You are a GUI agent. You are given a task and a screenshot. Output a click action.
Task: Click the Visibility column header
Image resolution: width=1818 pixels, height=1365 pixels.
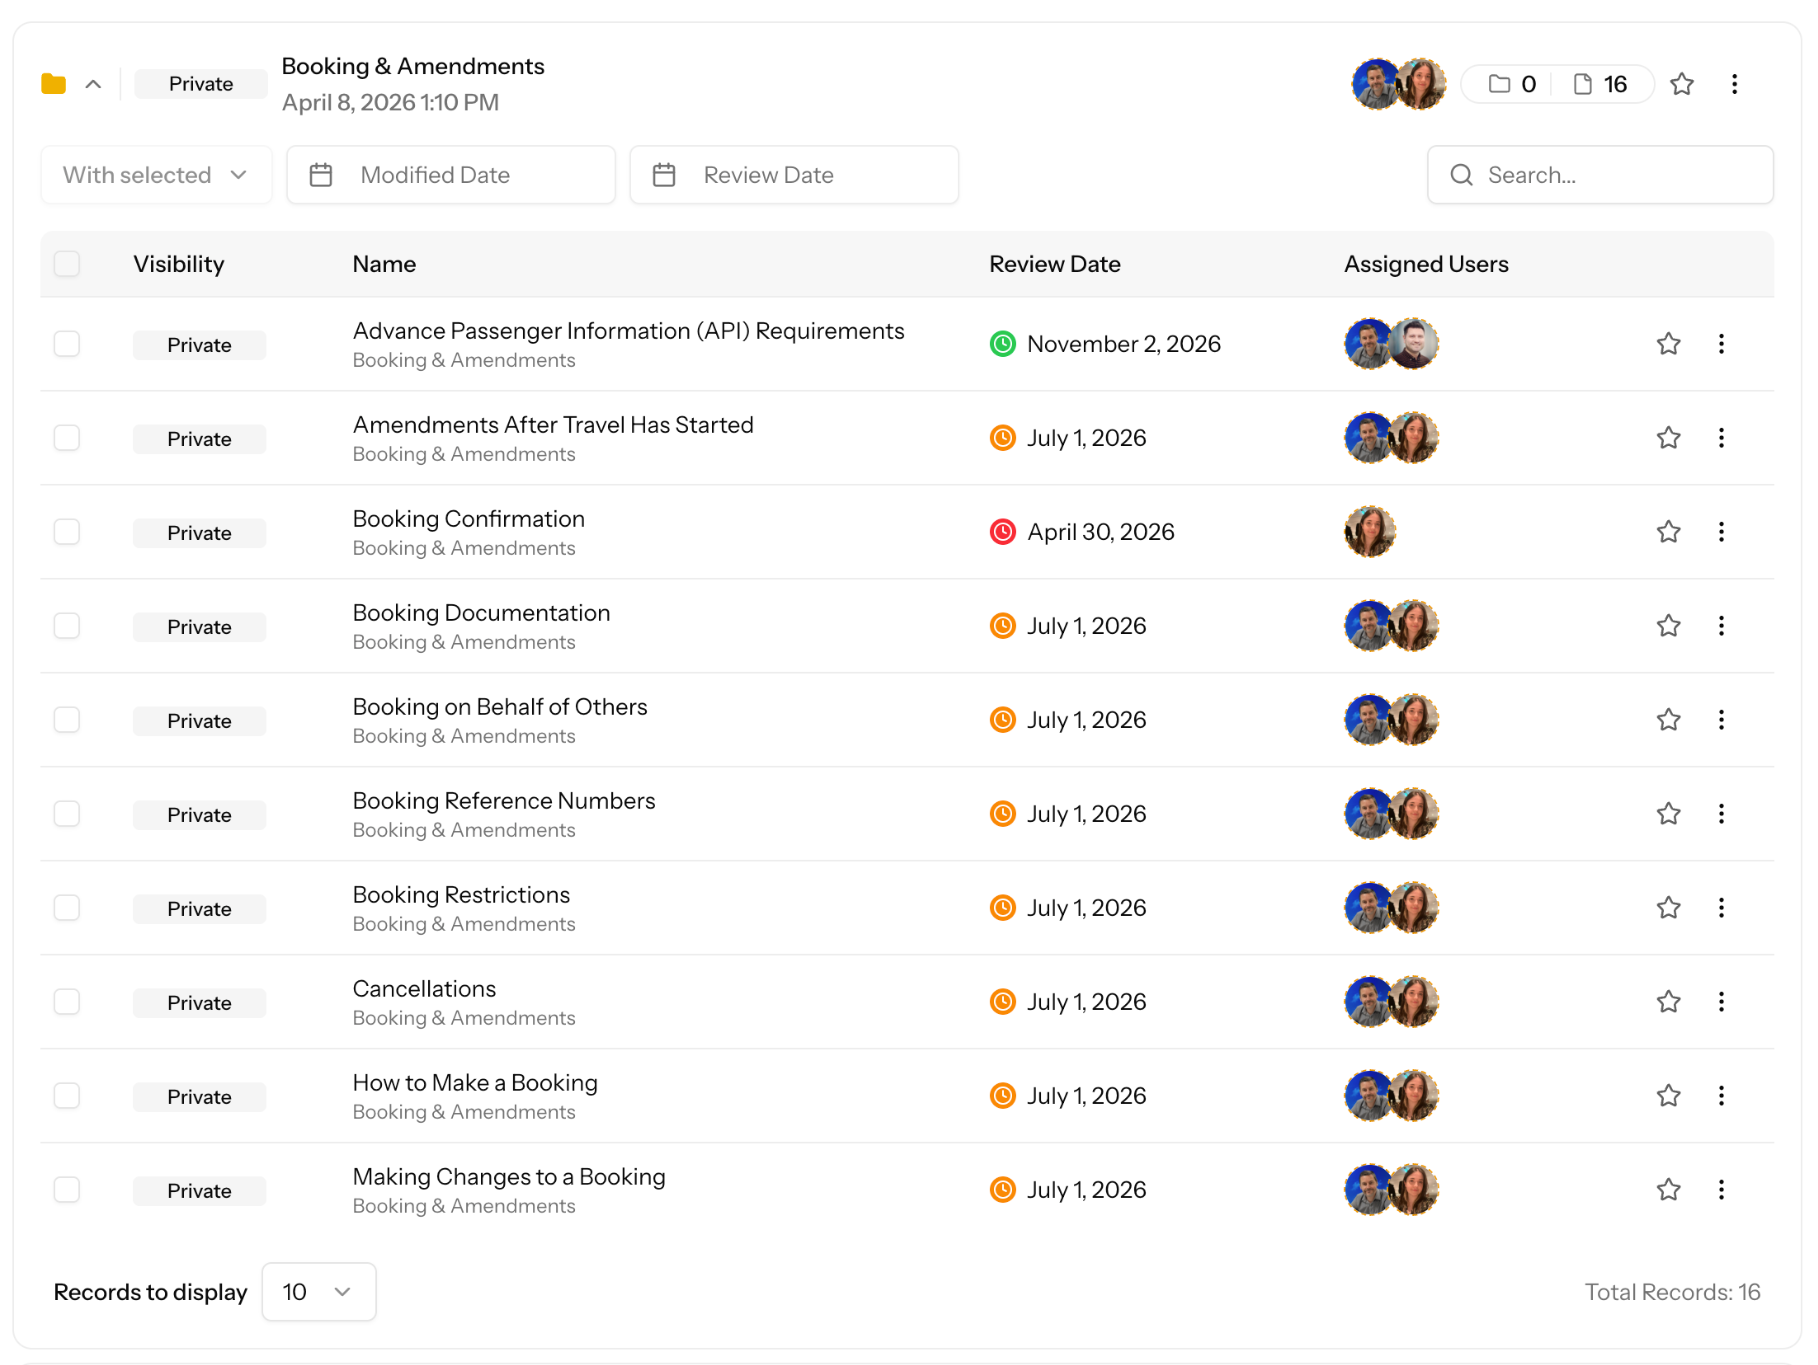tap(179, 264)
